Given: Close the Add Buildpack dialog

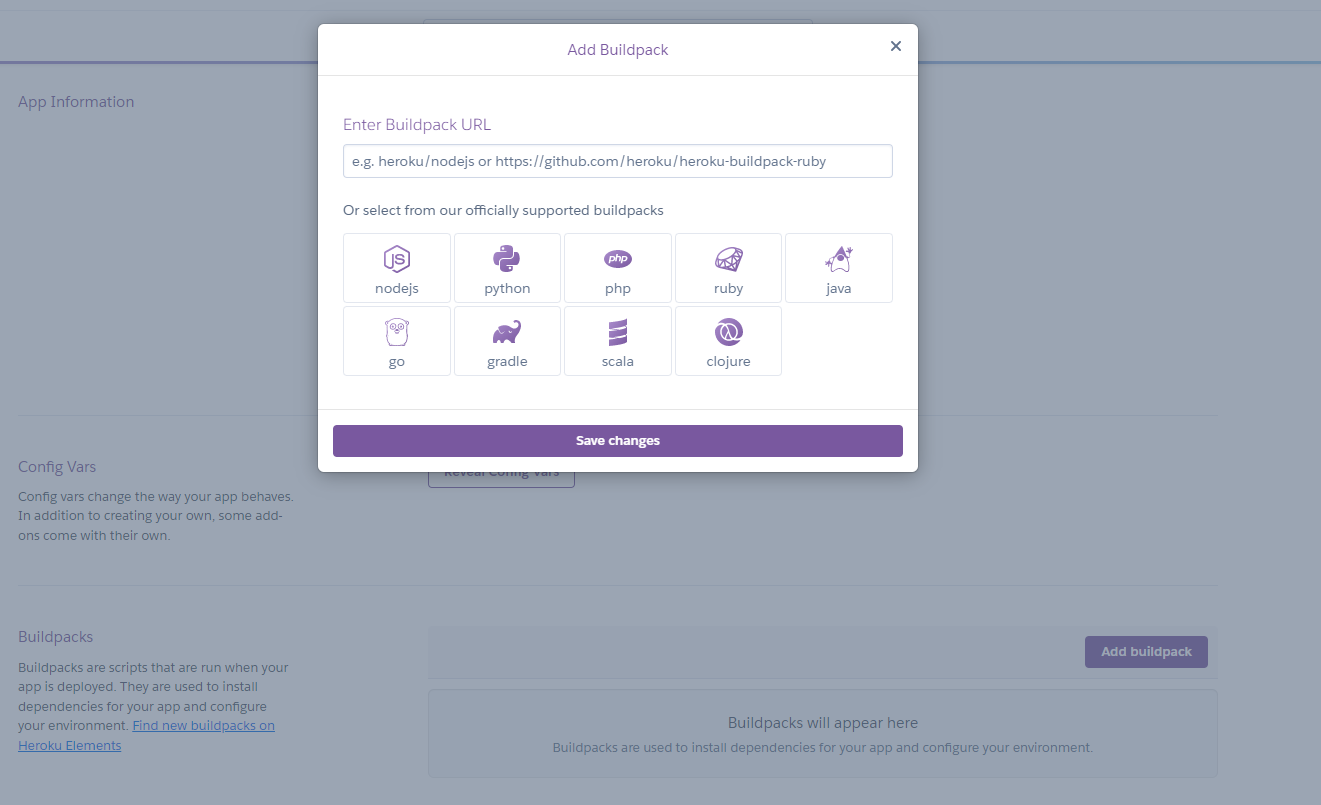Looking at the screenshot, I should [896, 46].
